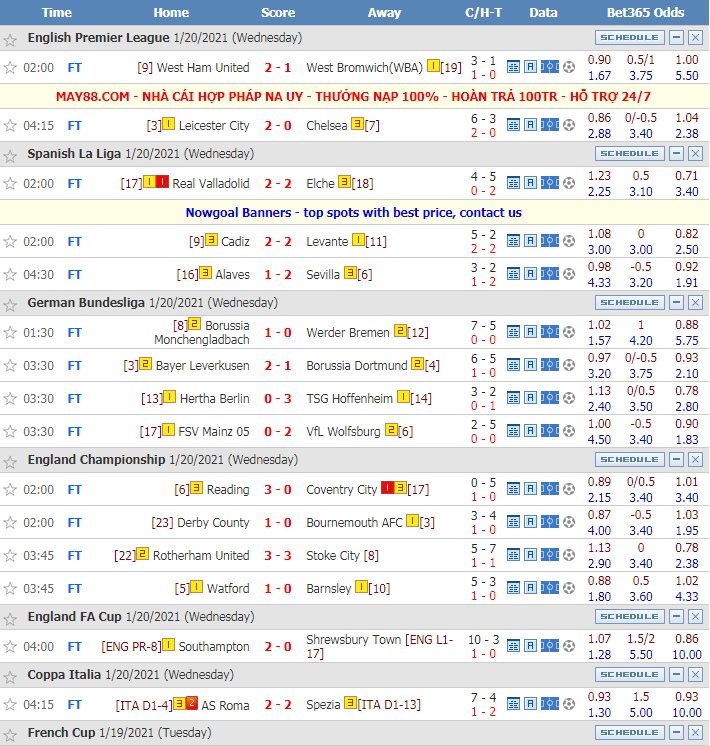Image resolution: width=710 pixels, height=746 pixels.
Task: Open odds table icon for Rotherham United match
Action: coord(513,555)
